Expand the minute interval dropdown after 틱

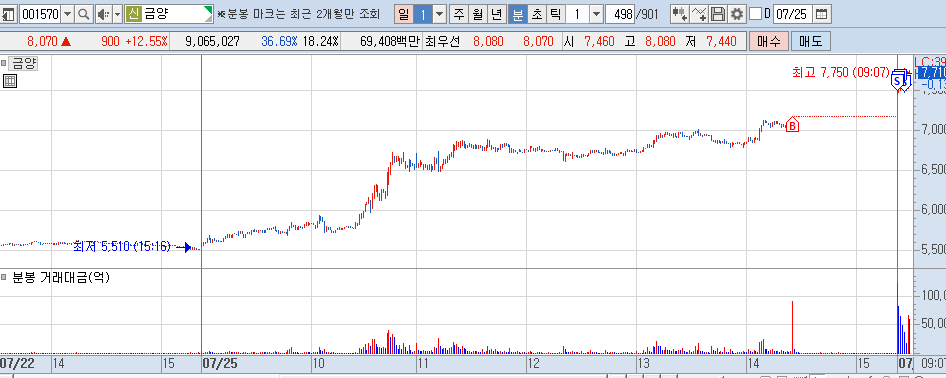pos(596,14)
